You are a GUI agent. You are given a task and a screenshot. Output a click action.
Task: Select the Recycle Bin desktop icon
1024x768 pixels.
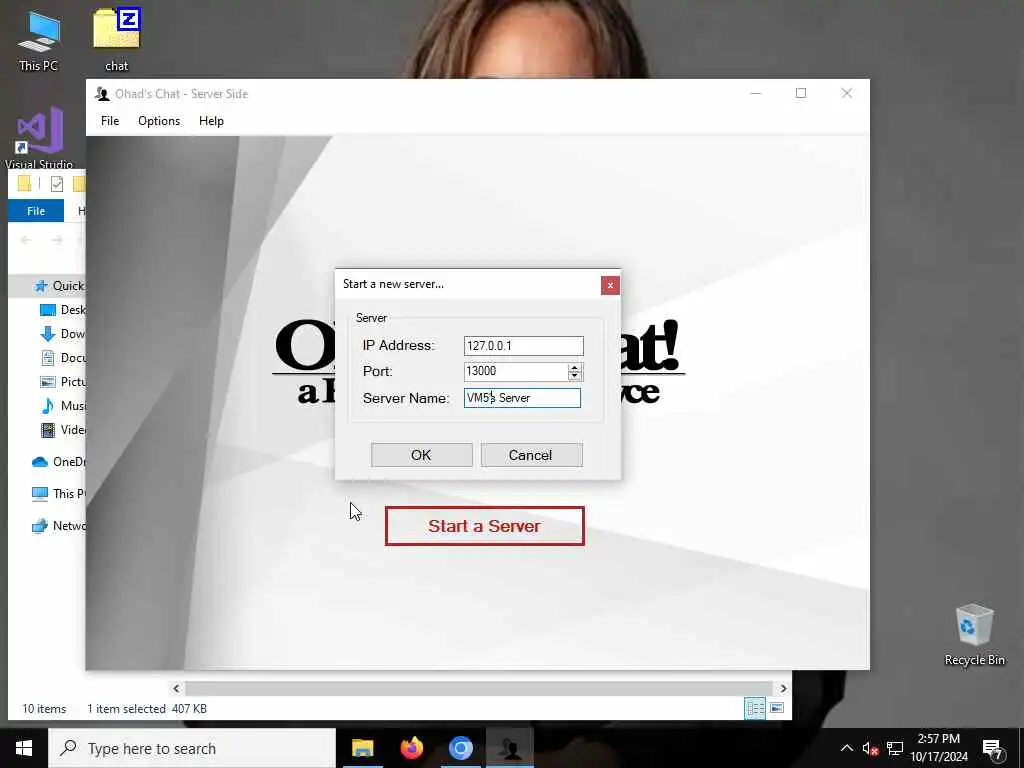974,635
